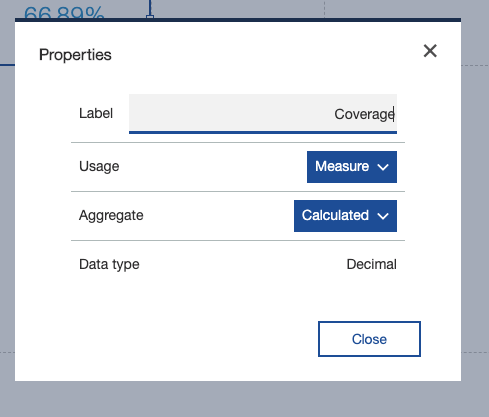Click the Aggregate row caption

click(111, 216)
